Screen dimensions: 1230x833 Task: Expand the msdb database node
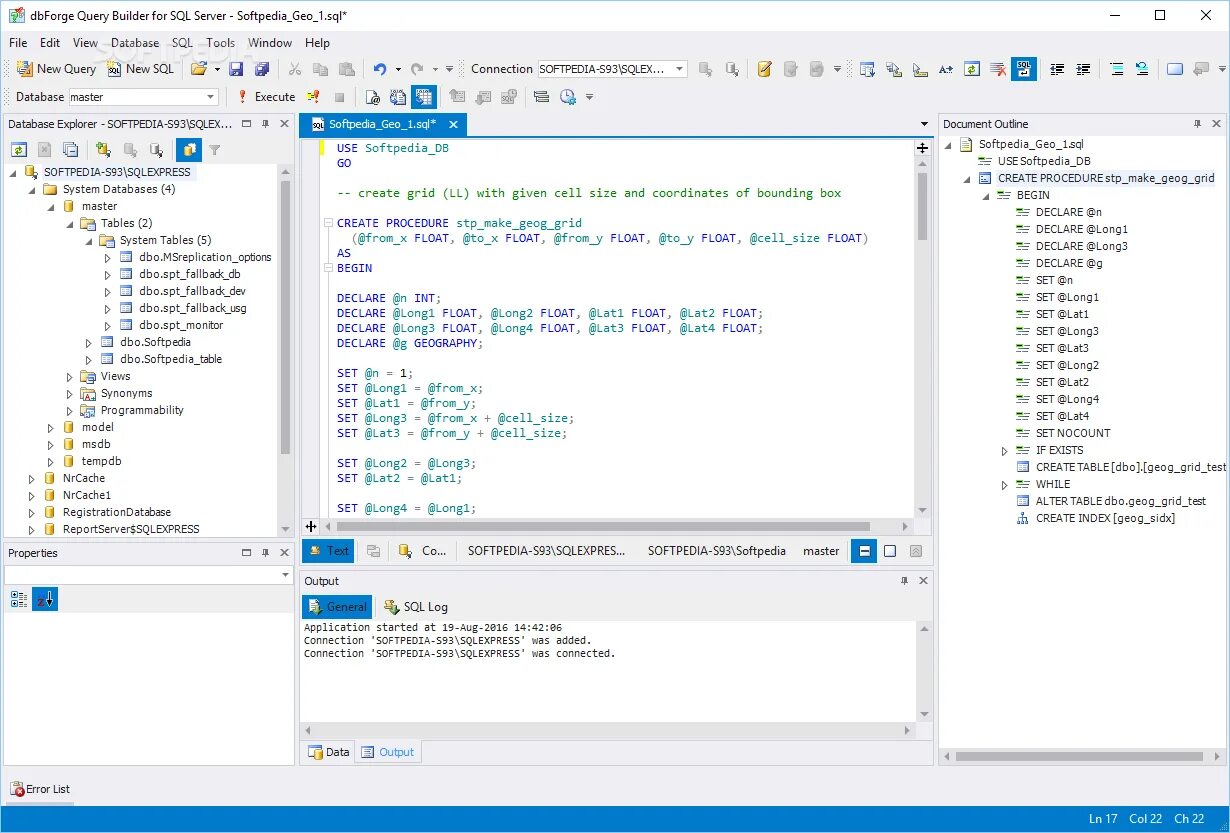52,444
